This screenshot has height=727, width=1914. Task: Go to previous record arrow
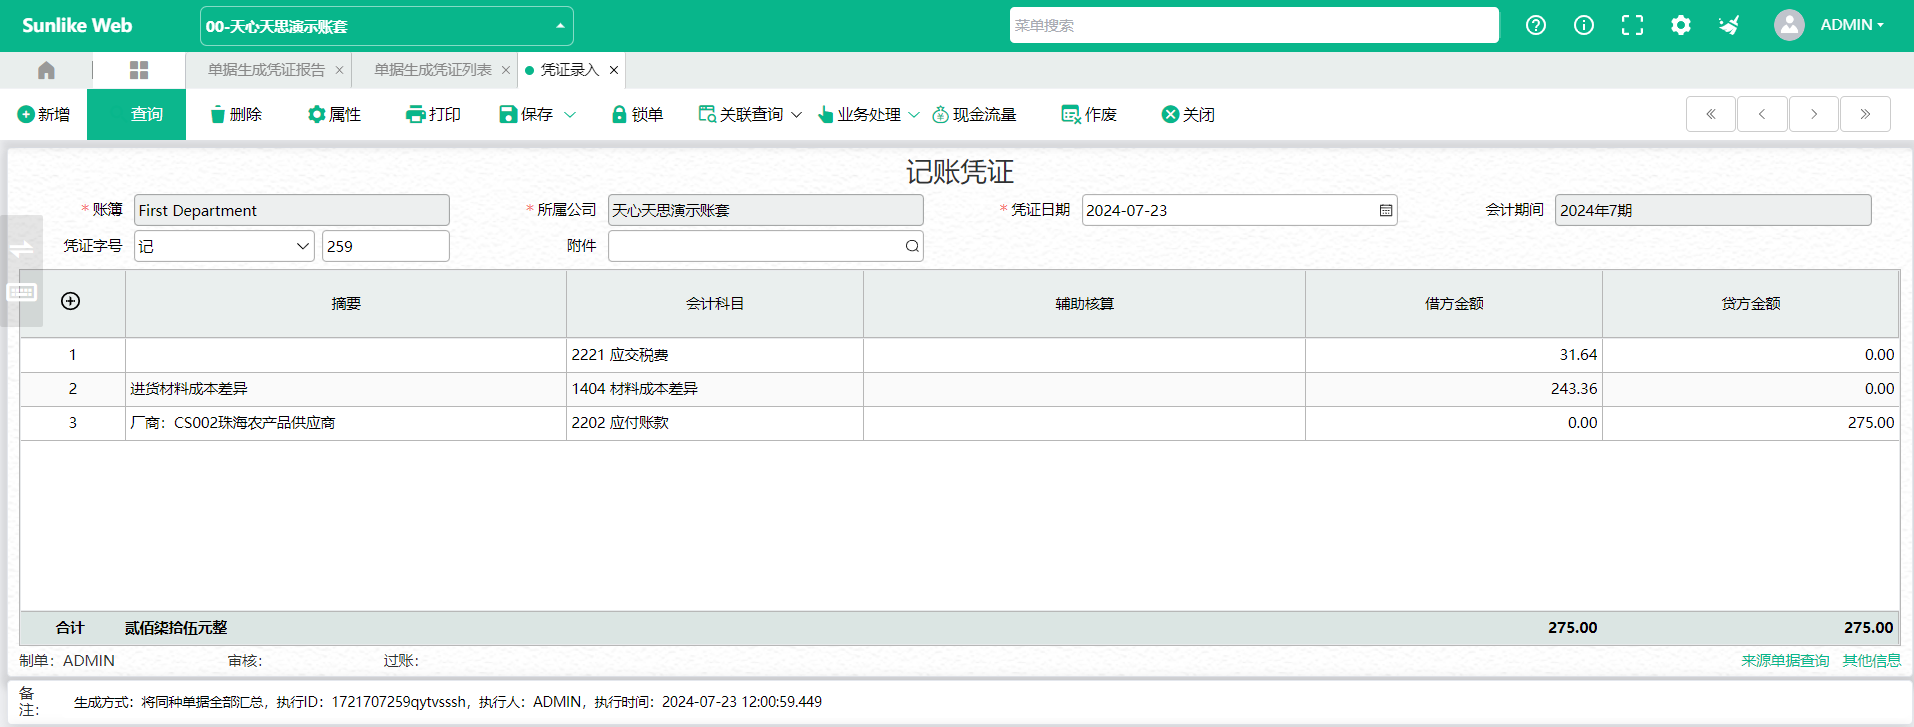pos(1762,114)
